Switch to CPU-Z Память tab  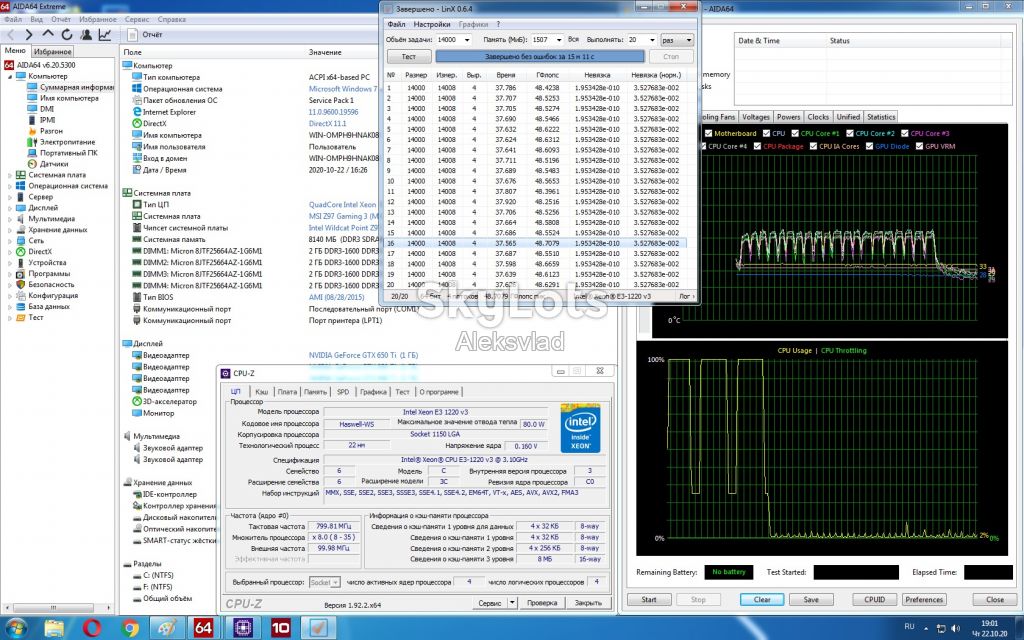click(x=315, y=392)
